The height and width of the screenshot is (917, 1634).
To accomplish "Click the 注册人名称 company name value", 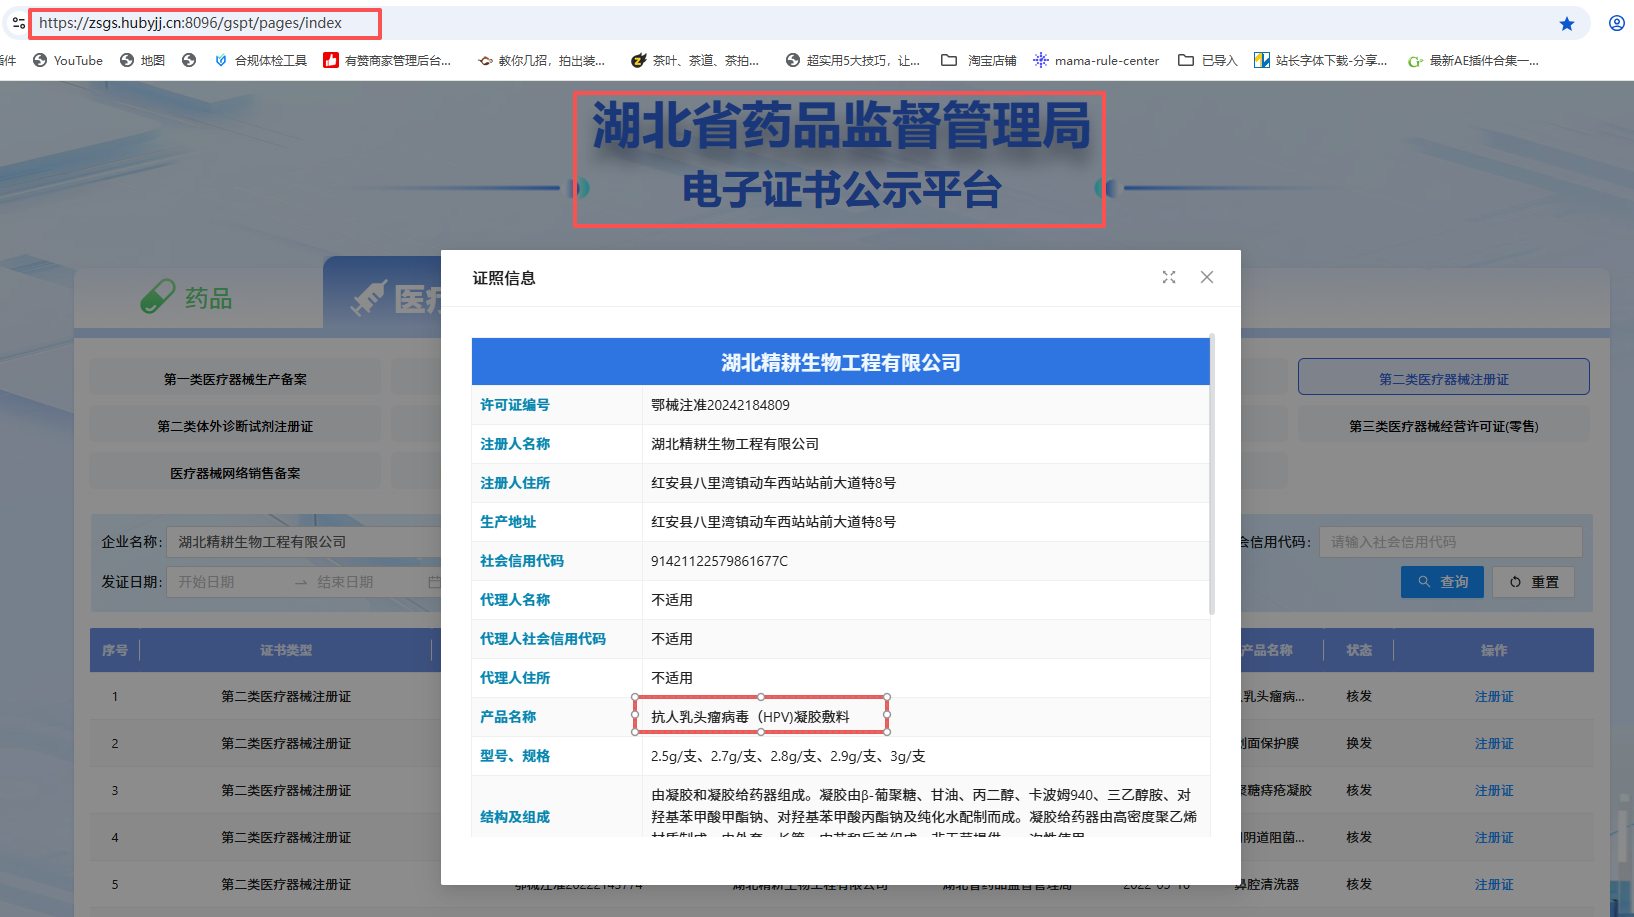I will pos(735,444).
